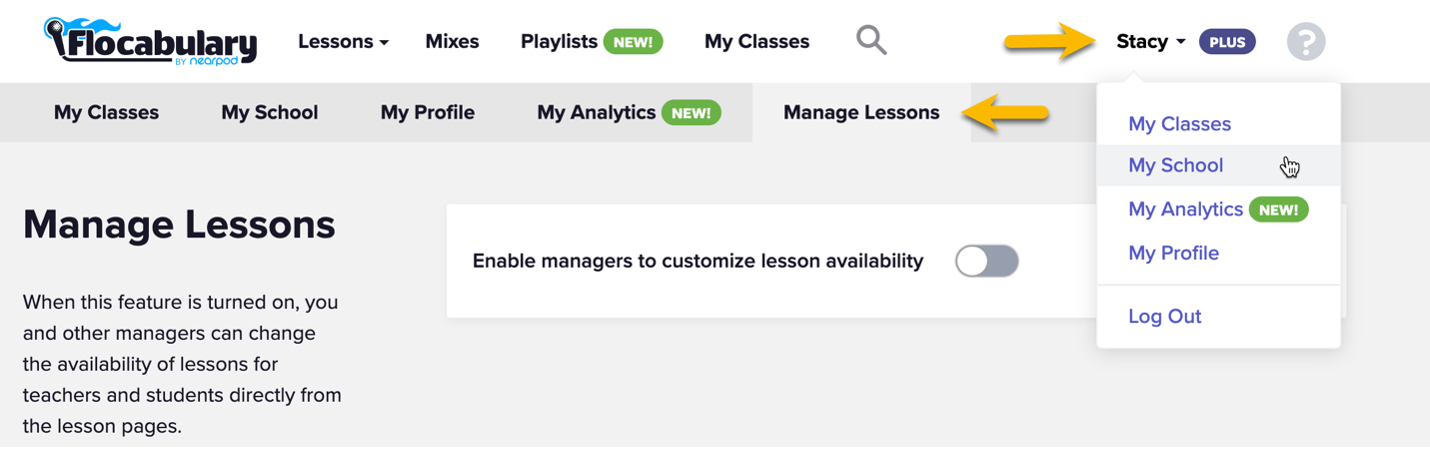This screenshot has width=1430, height=452.
Task: Select My Profile from dropdown menu
Action: pos(1174,253)
